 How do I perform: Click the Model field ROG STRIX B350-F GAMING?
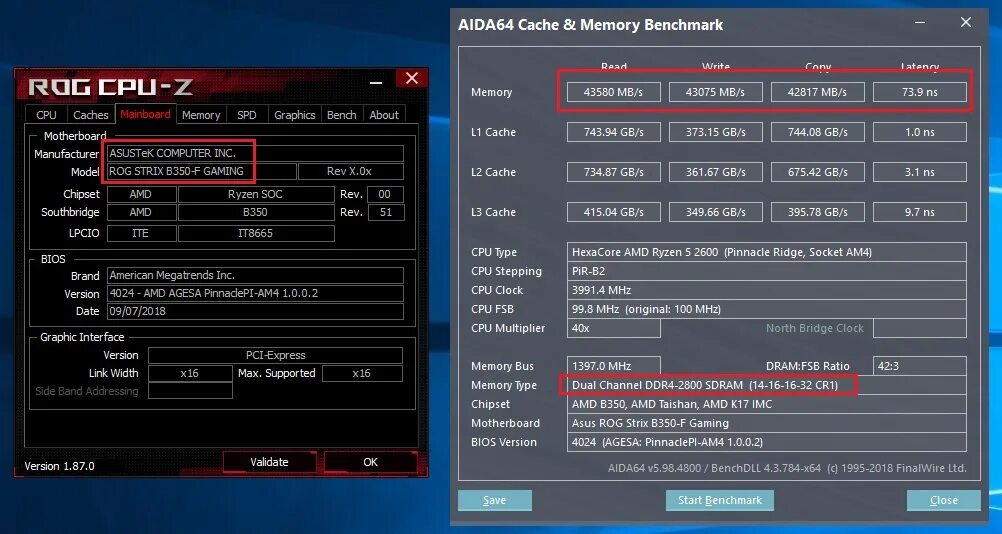pyautogui.click(x=202, y=171)
